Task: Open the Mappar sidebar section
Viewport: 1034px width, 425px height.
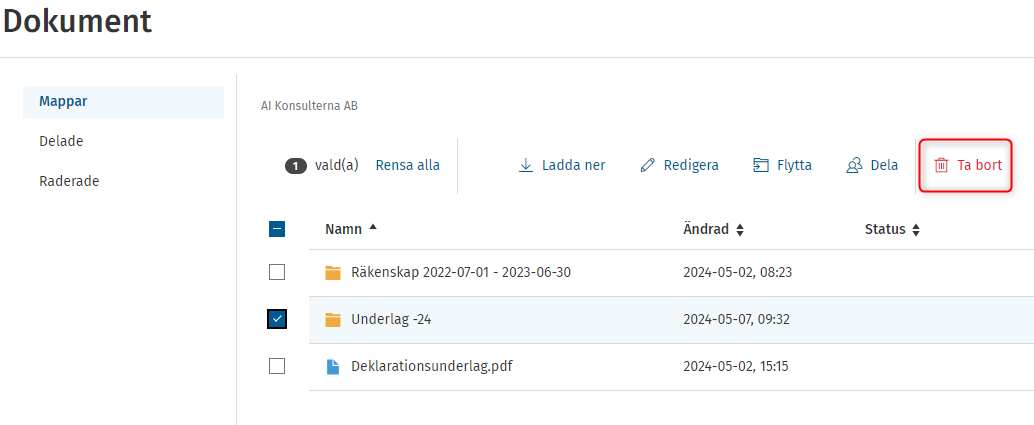Action: (123, 102)
